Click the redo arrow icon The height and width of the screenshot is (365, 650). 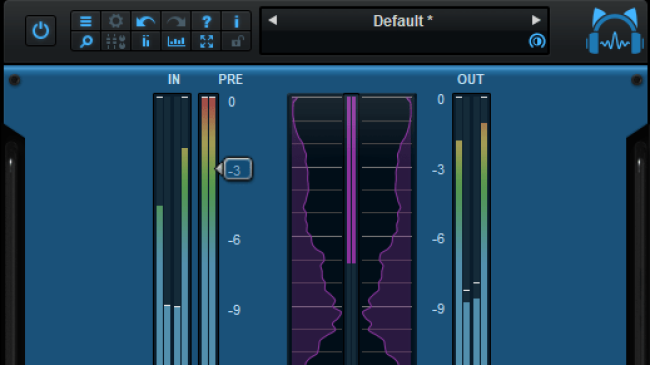coord(176,21)
